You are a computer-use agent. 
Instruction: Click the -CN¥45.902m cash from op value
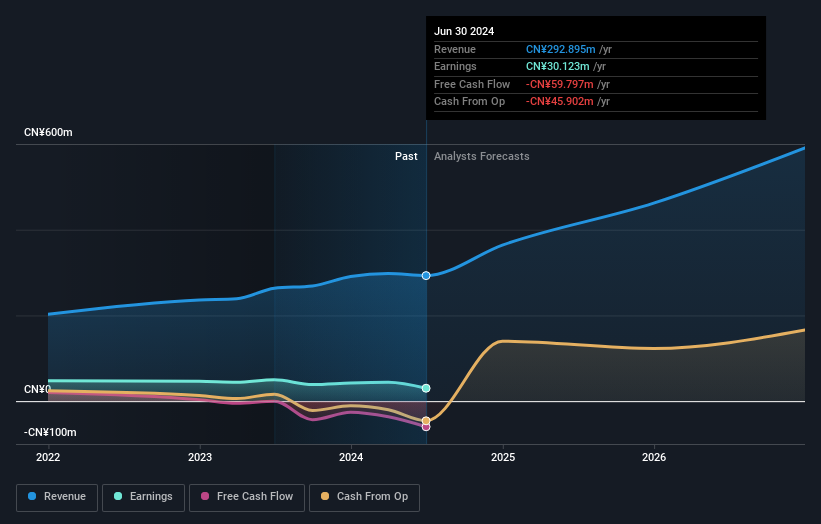pyautogui.click(x=560, y=102)
